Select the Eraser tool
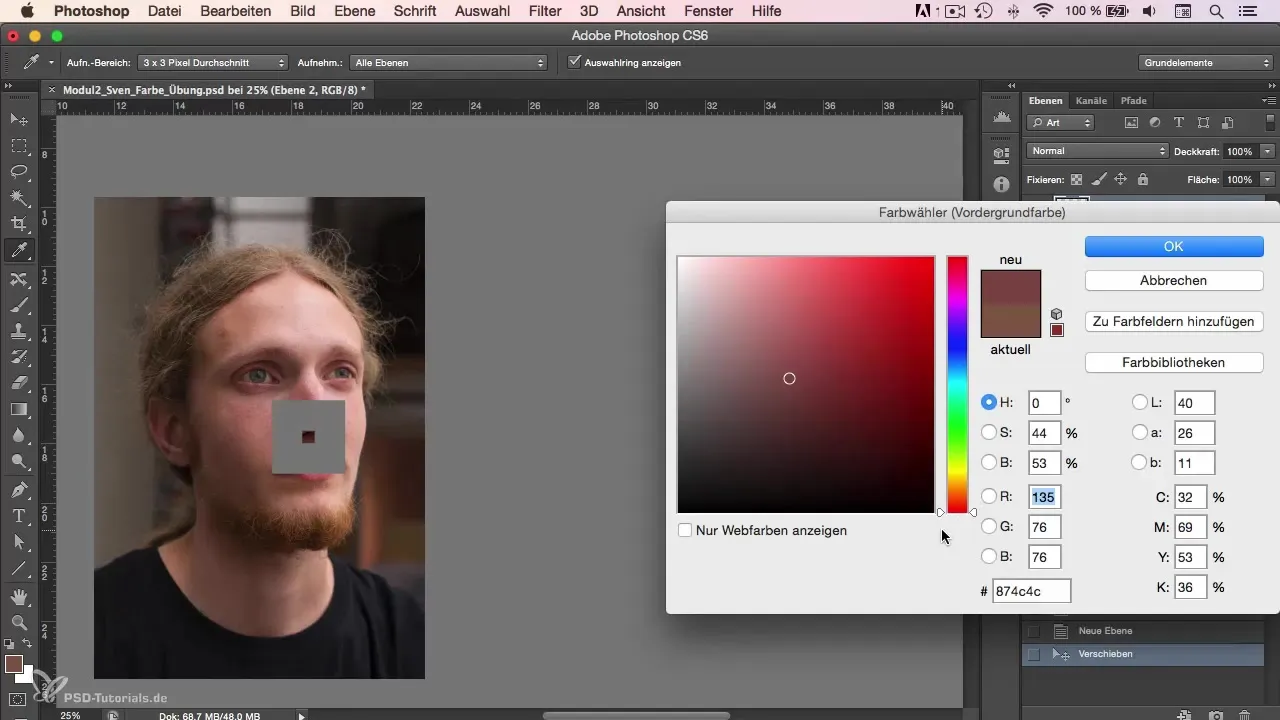Screen dimensions: 1280x720 tap(18, 383)
